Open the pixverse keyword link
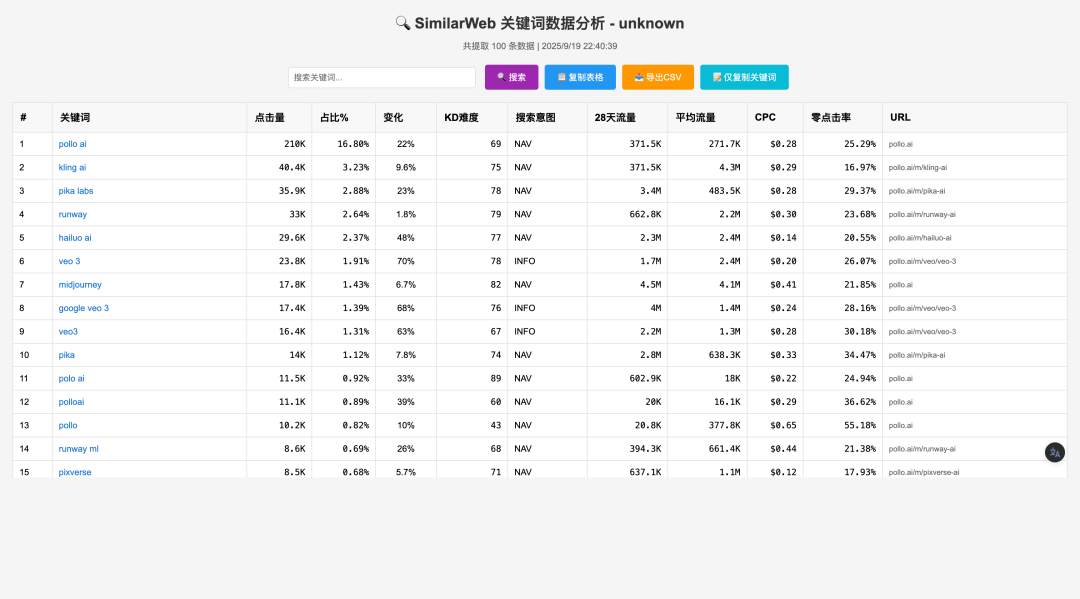This screenshot has height=599, width=1080. click(x=75, y=472)
